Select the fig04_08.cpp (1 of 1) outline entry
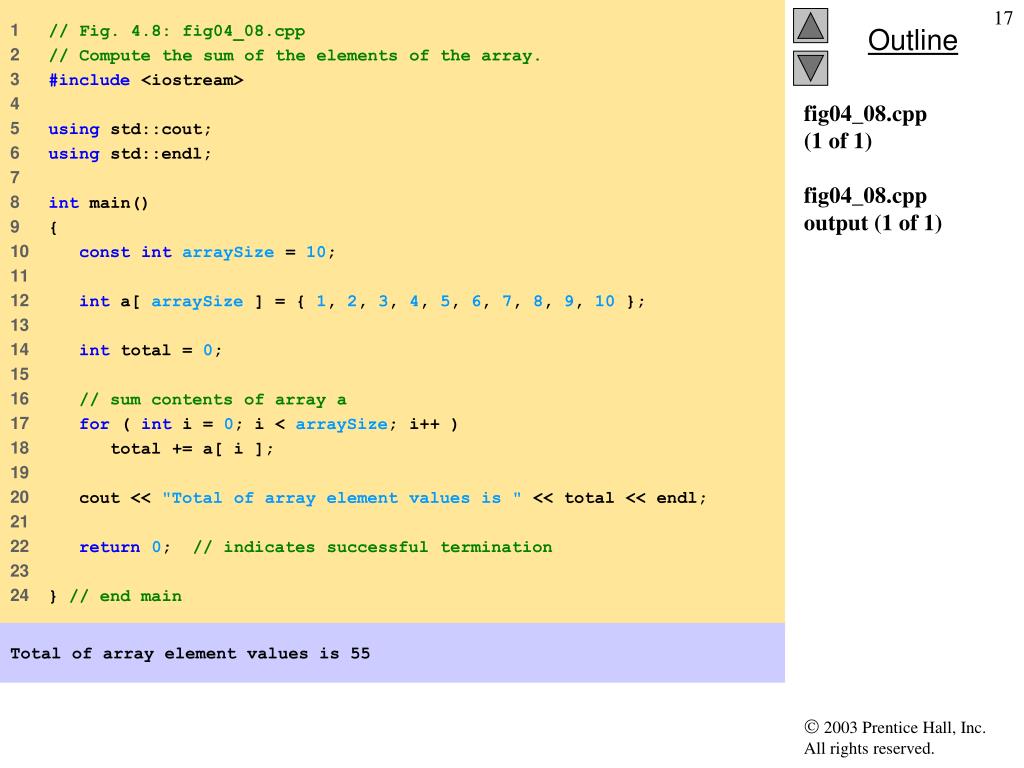Viewport: 1024px width, 768px height. [865, 127]
